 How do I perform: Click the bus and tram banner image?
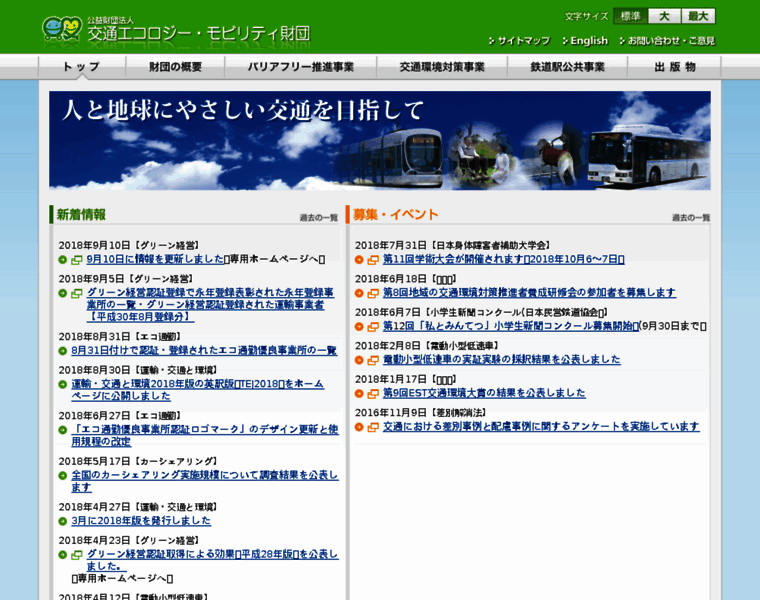tap(380, 141)
